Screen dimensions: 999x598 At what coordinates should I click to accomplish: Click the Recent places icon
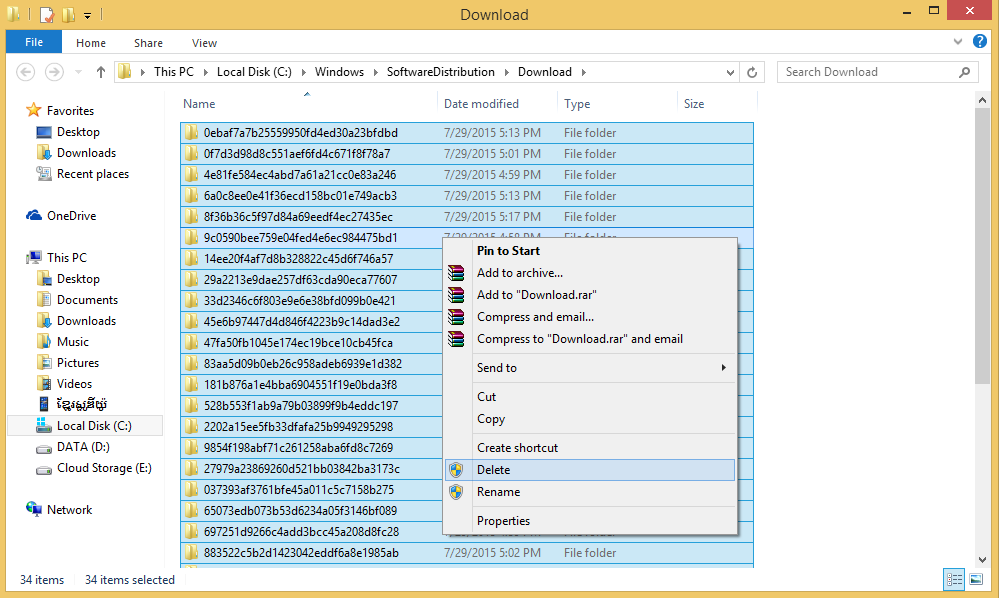tap(44, 173)
